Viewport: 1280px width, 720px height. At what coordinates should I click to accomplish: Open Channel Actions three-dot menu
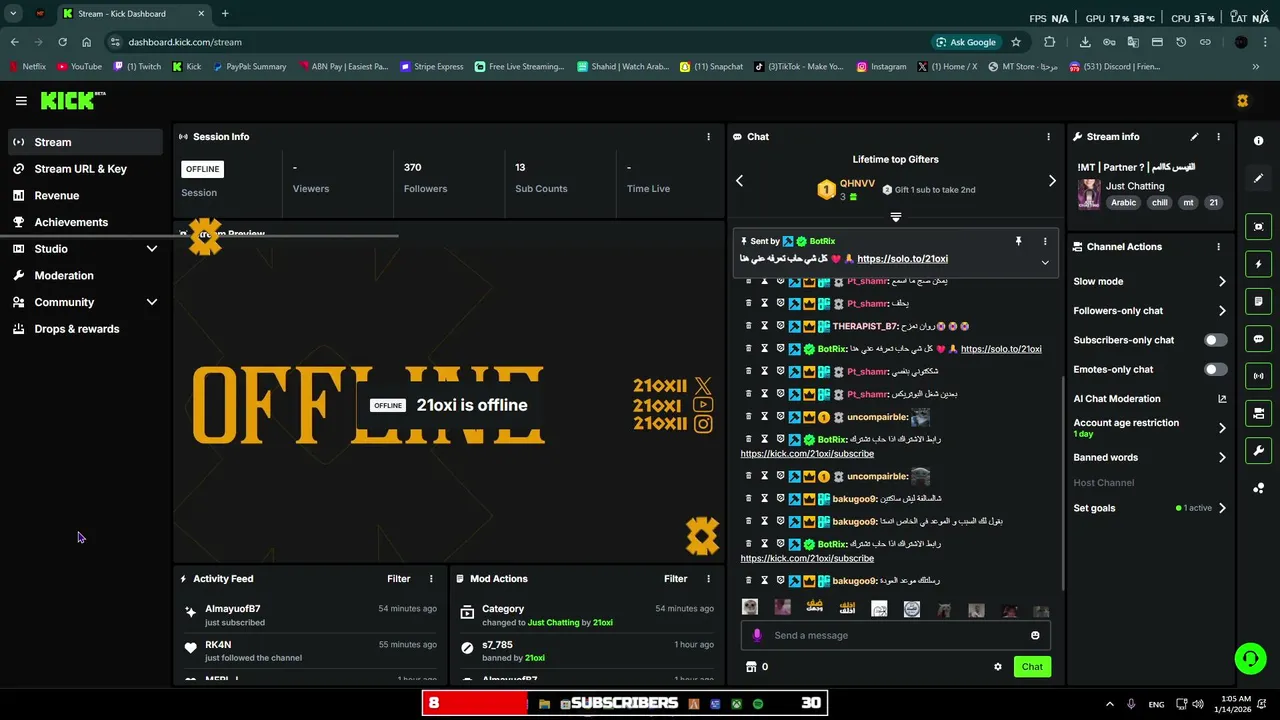pos(1218,247)
